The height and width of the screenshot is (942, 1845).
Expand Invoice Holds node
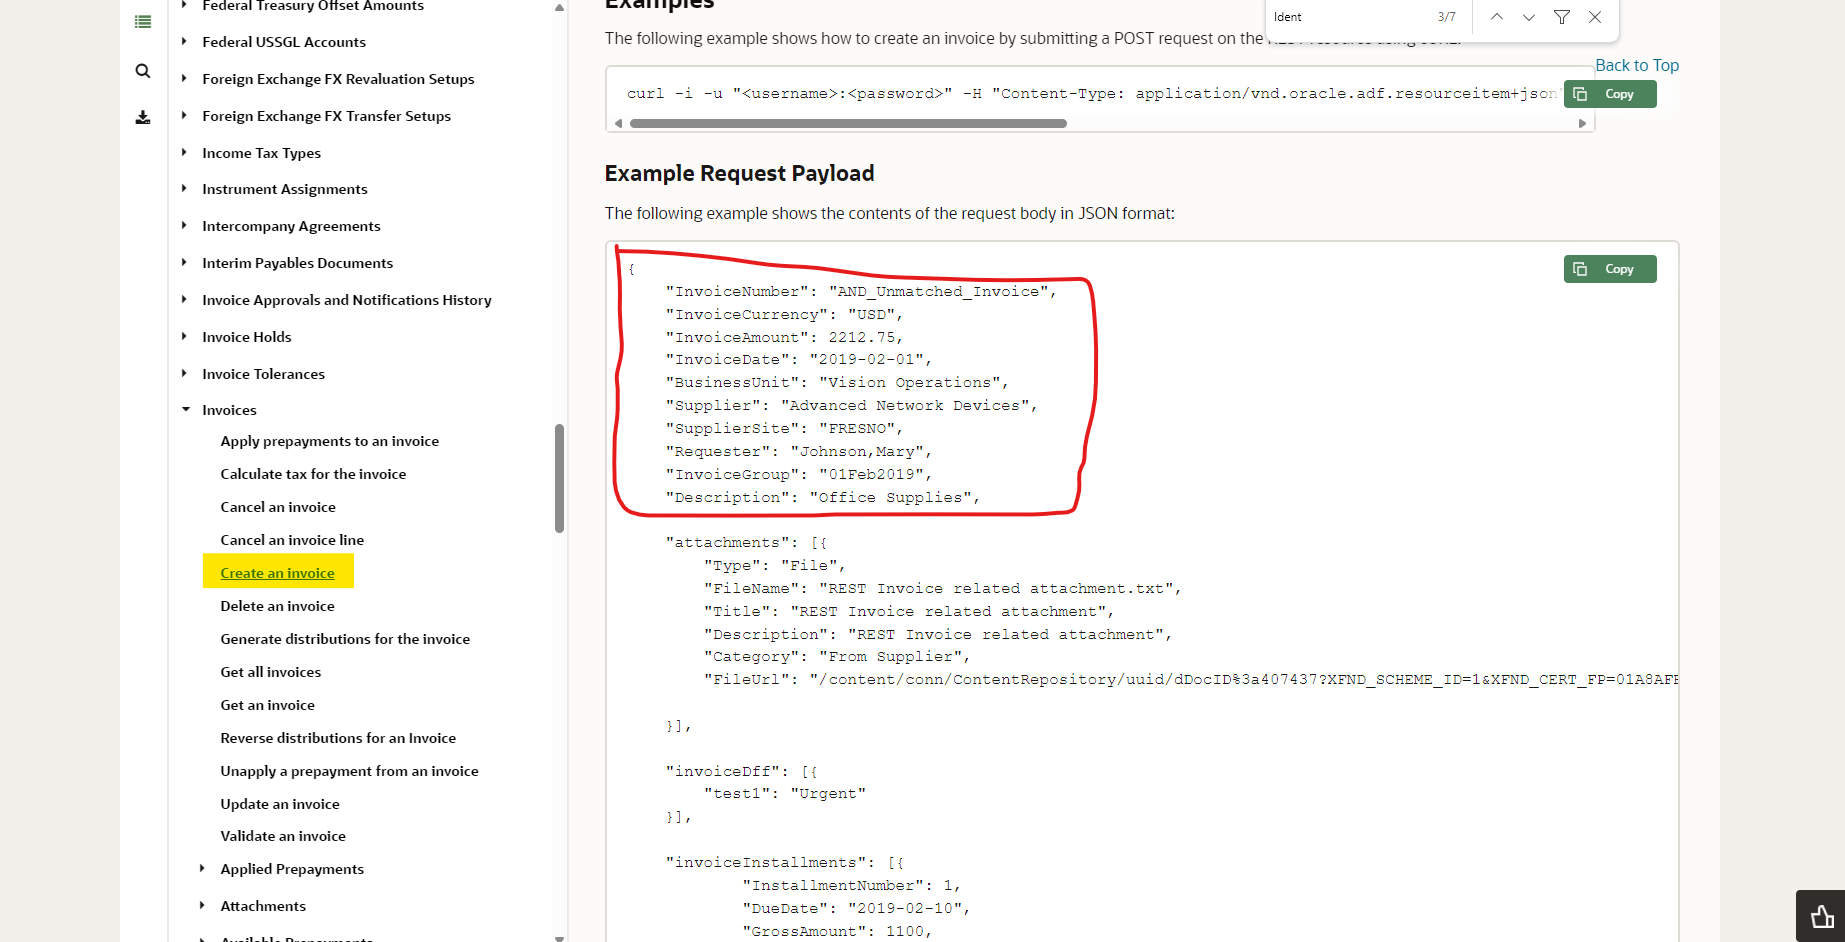tap(184, 337)
